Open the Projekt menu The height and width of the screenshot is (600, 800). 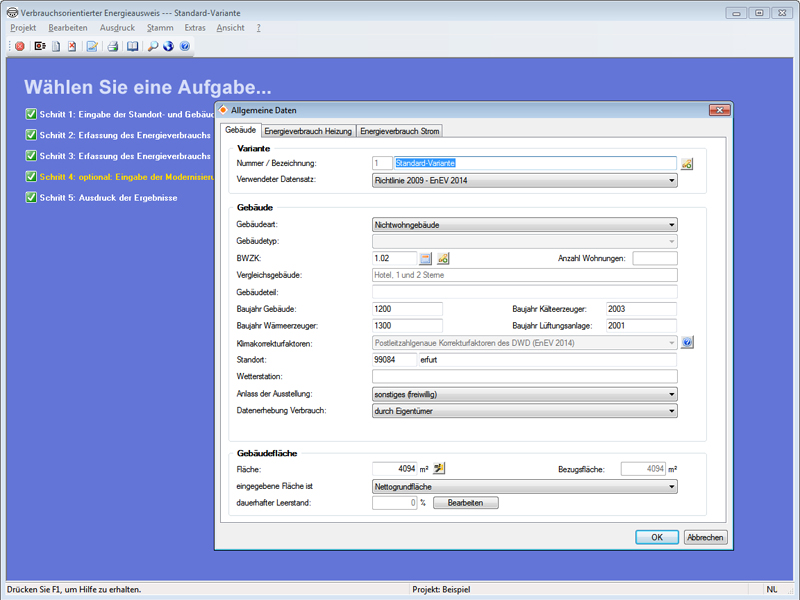(x=23, y=28)
